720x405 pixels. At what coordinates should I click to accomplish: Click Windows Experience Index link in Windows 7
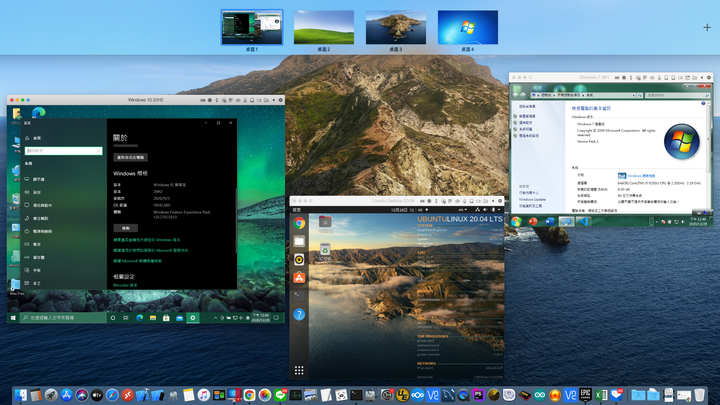coord(641,176)
